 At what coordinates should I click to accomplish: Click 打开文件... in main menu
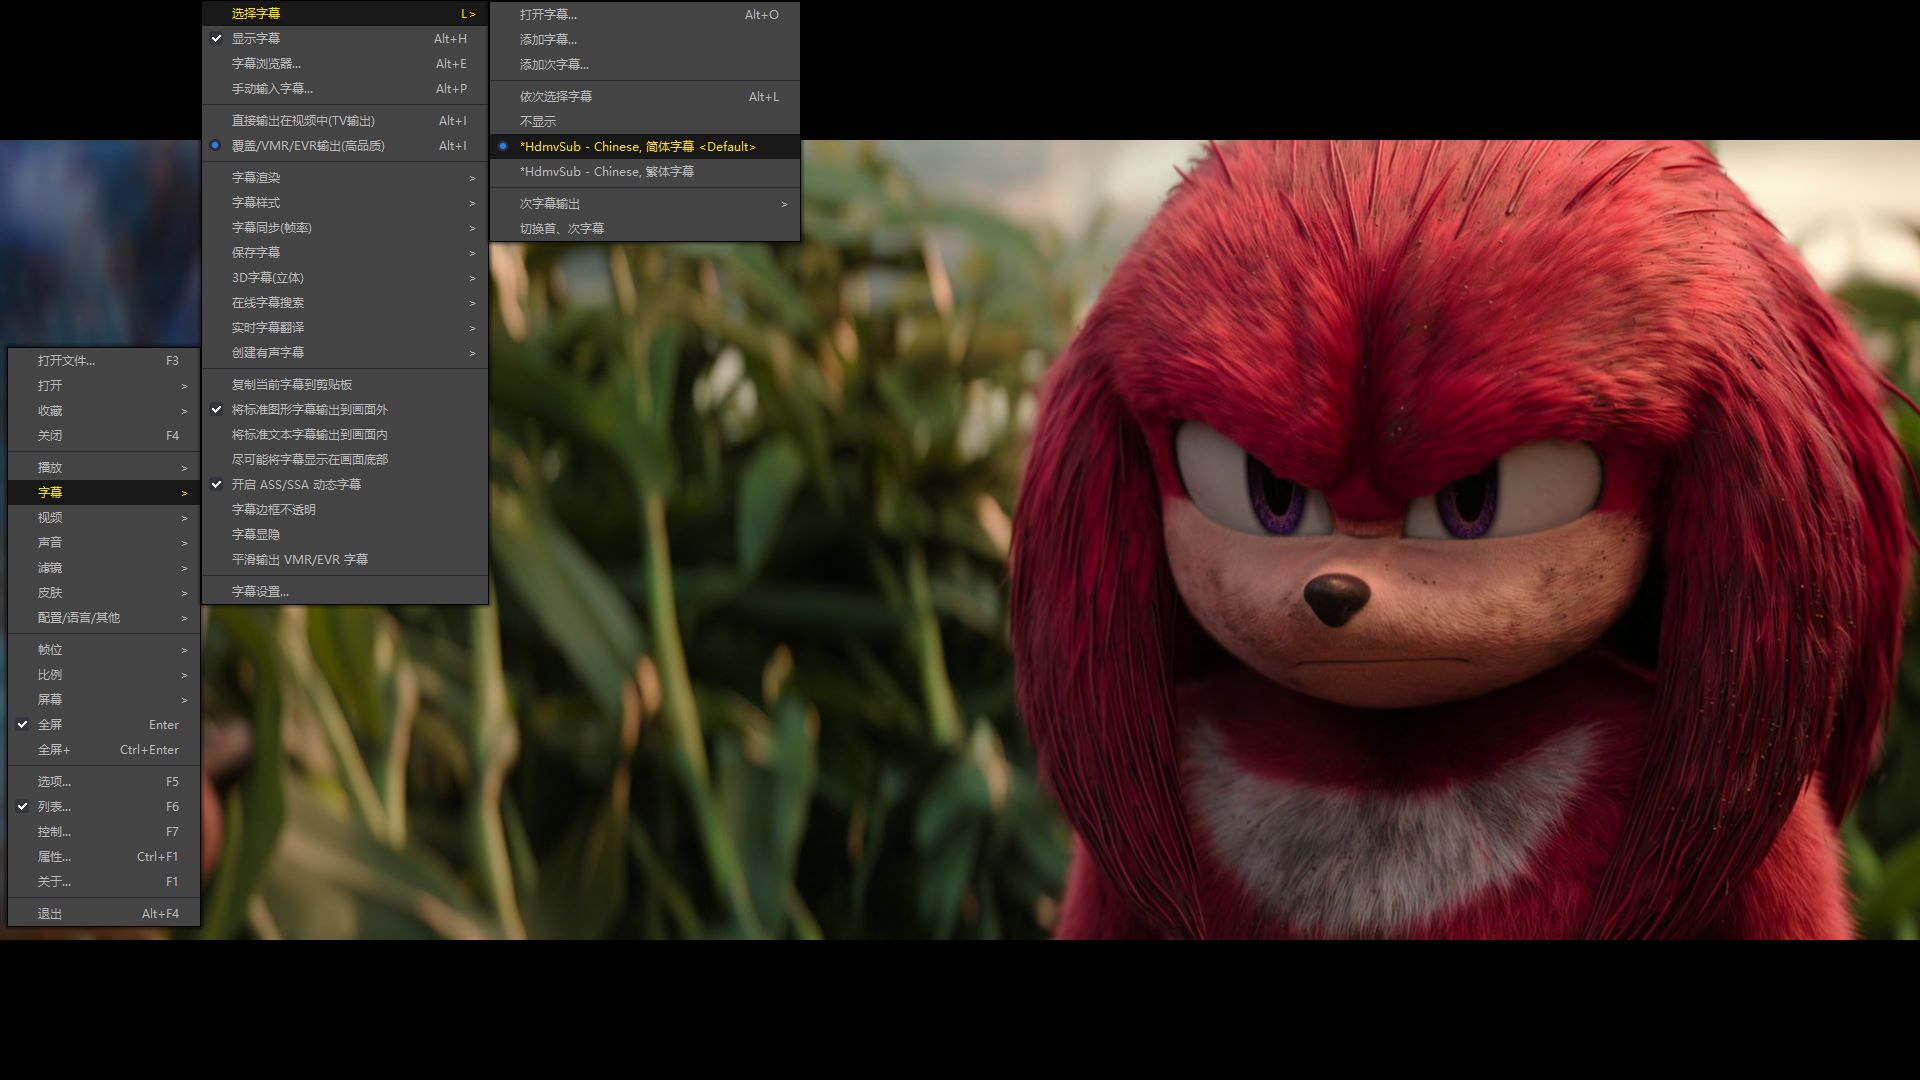[x=66, y=361]
